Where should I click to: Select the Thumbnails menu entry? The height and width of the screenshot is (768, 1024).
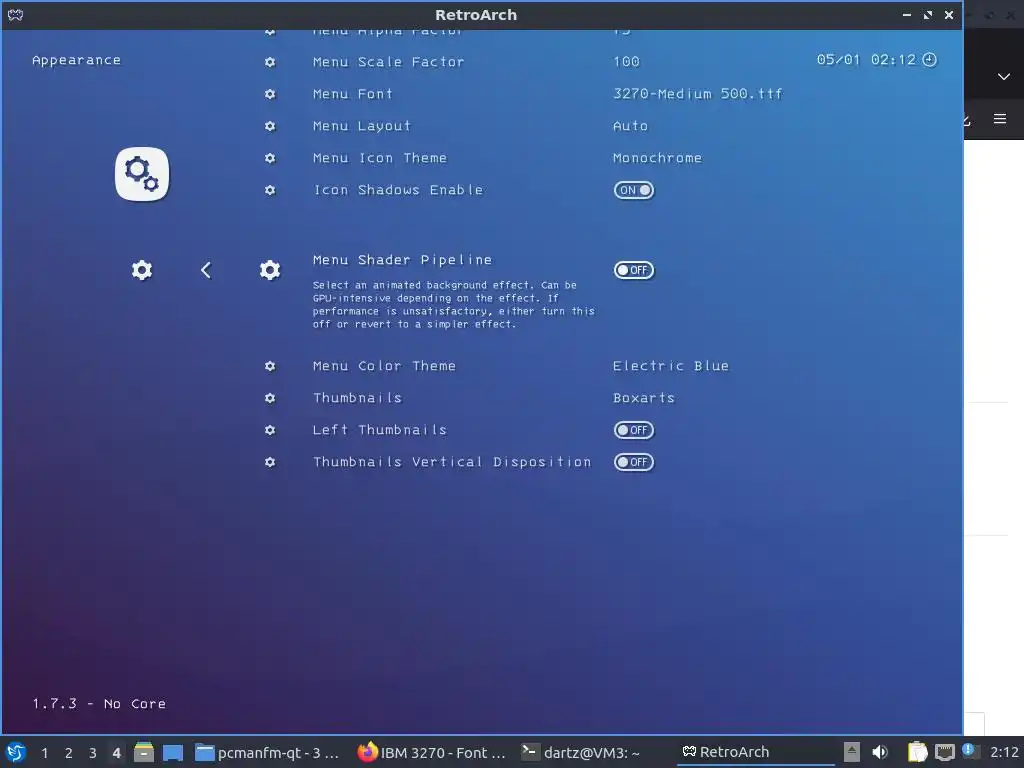click(357, 398)
